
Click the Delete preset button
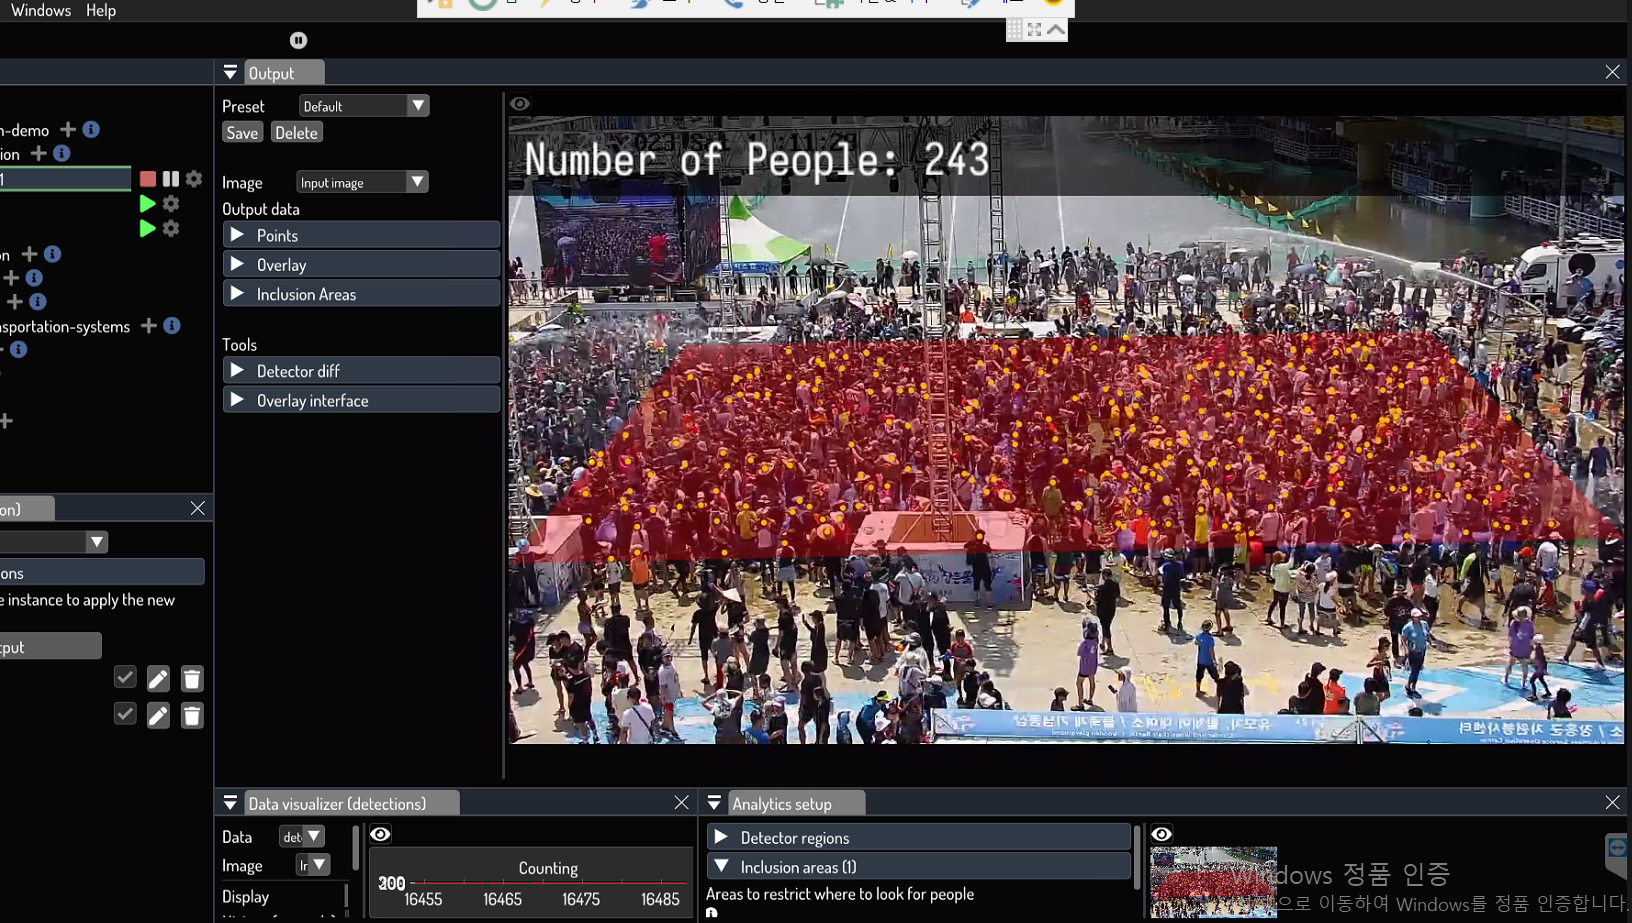tap(296, 133)
